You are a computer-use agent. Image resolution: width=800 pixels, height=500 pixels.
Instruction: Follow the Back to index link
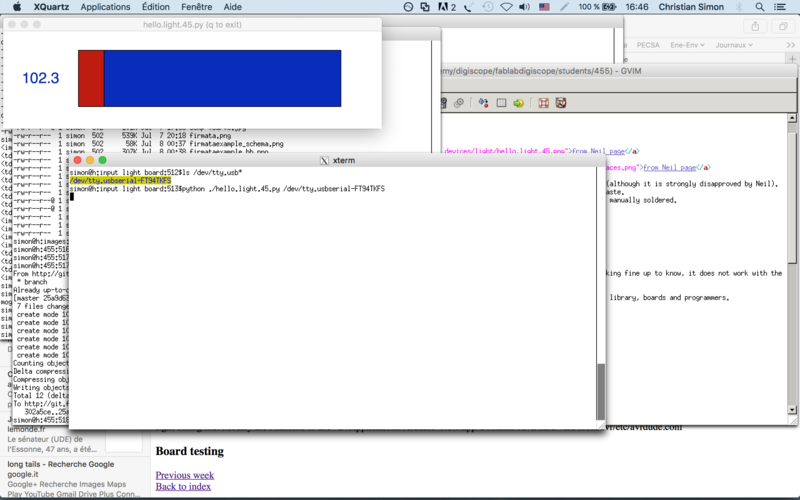(x=183, y=486)
